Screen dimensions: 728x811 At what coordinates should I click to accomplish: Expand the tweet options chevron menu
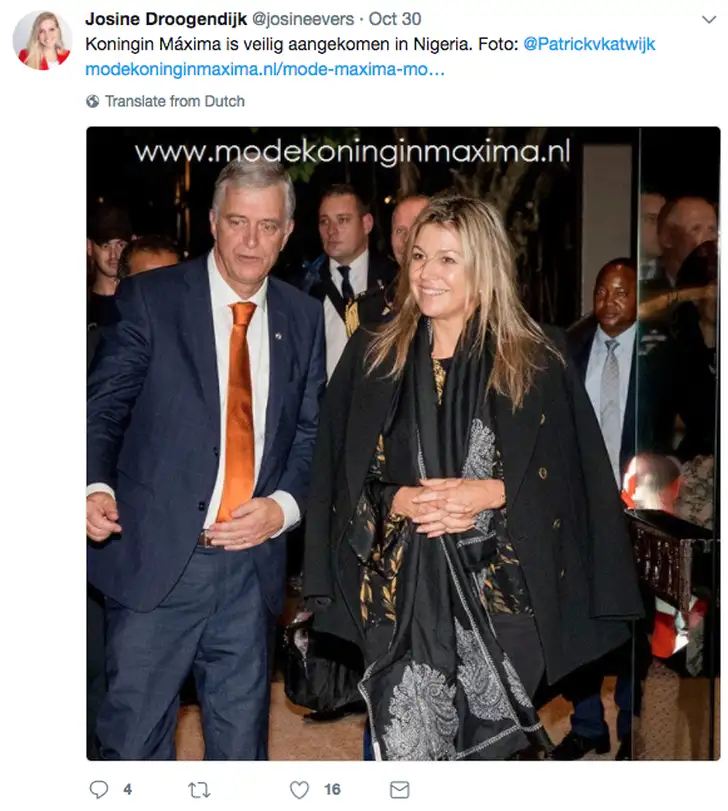coord(709,20)
